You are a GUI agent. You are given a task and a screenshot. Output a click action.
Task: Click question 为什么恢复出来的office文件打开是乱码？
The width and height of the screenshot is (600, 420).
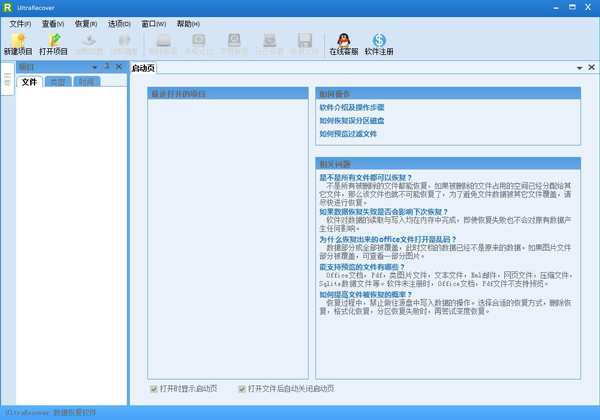(388, 239)
